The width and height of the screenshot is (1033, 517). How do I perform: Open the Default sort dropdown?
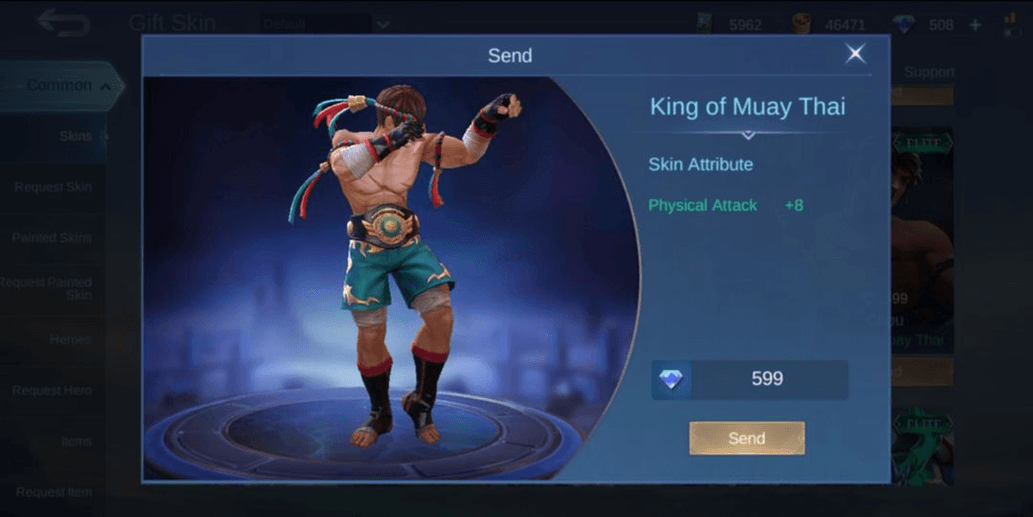(x=324, y=24)
